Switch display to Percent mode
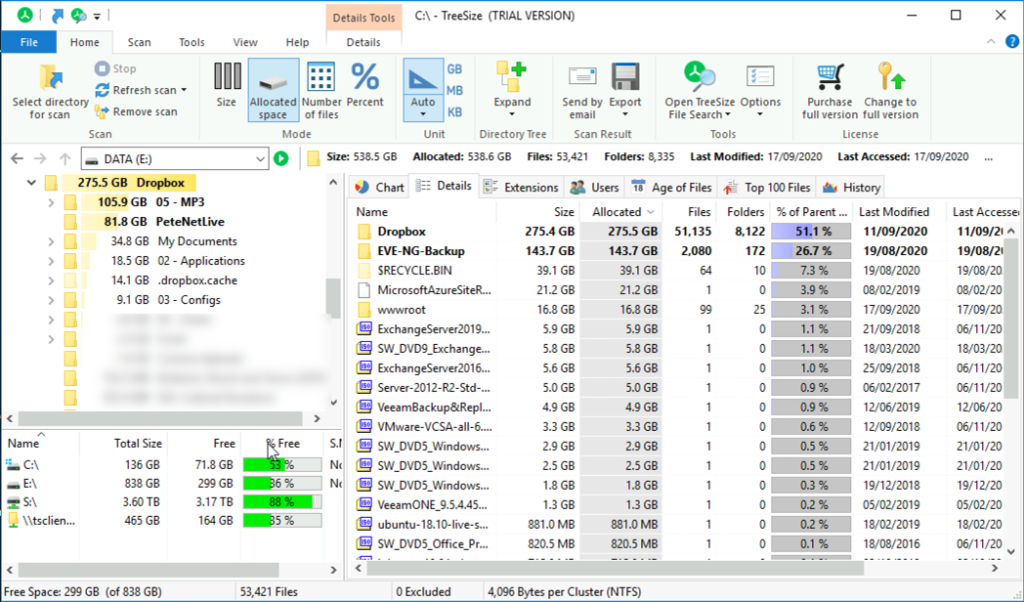Viewport: 1024px width, 602px height. pos(365,90)
